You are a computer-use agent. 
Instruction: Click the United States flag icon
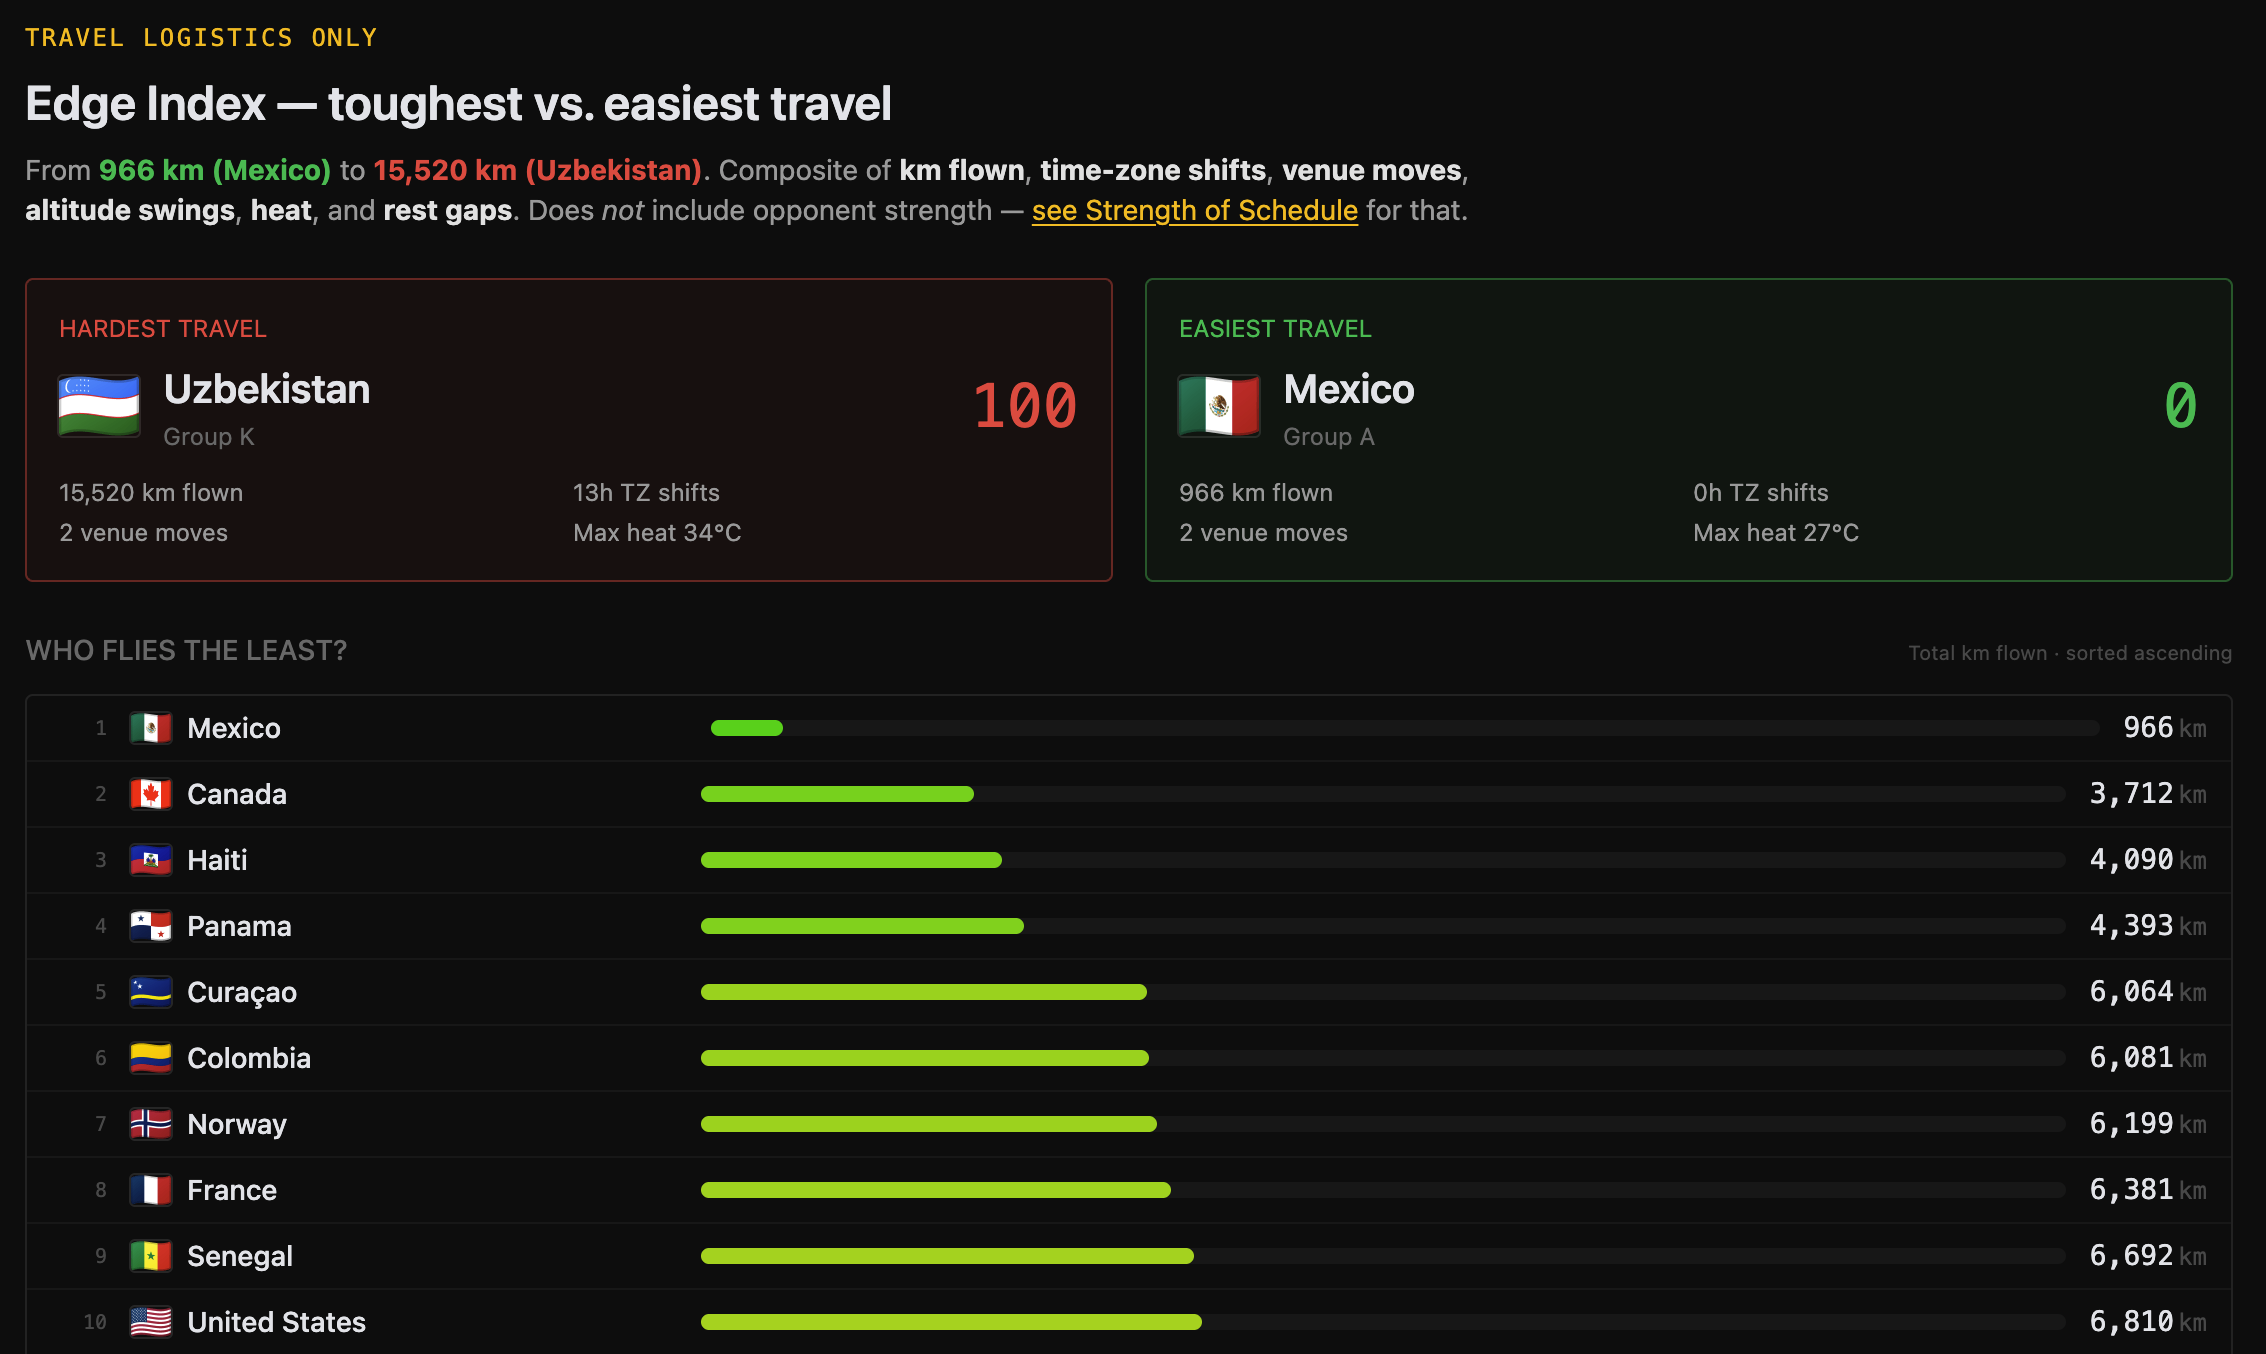[x=151, y=1322]
